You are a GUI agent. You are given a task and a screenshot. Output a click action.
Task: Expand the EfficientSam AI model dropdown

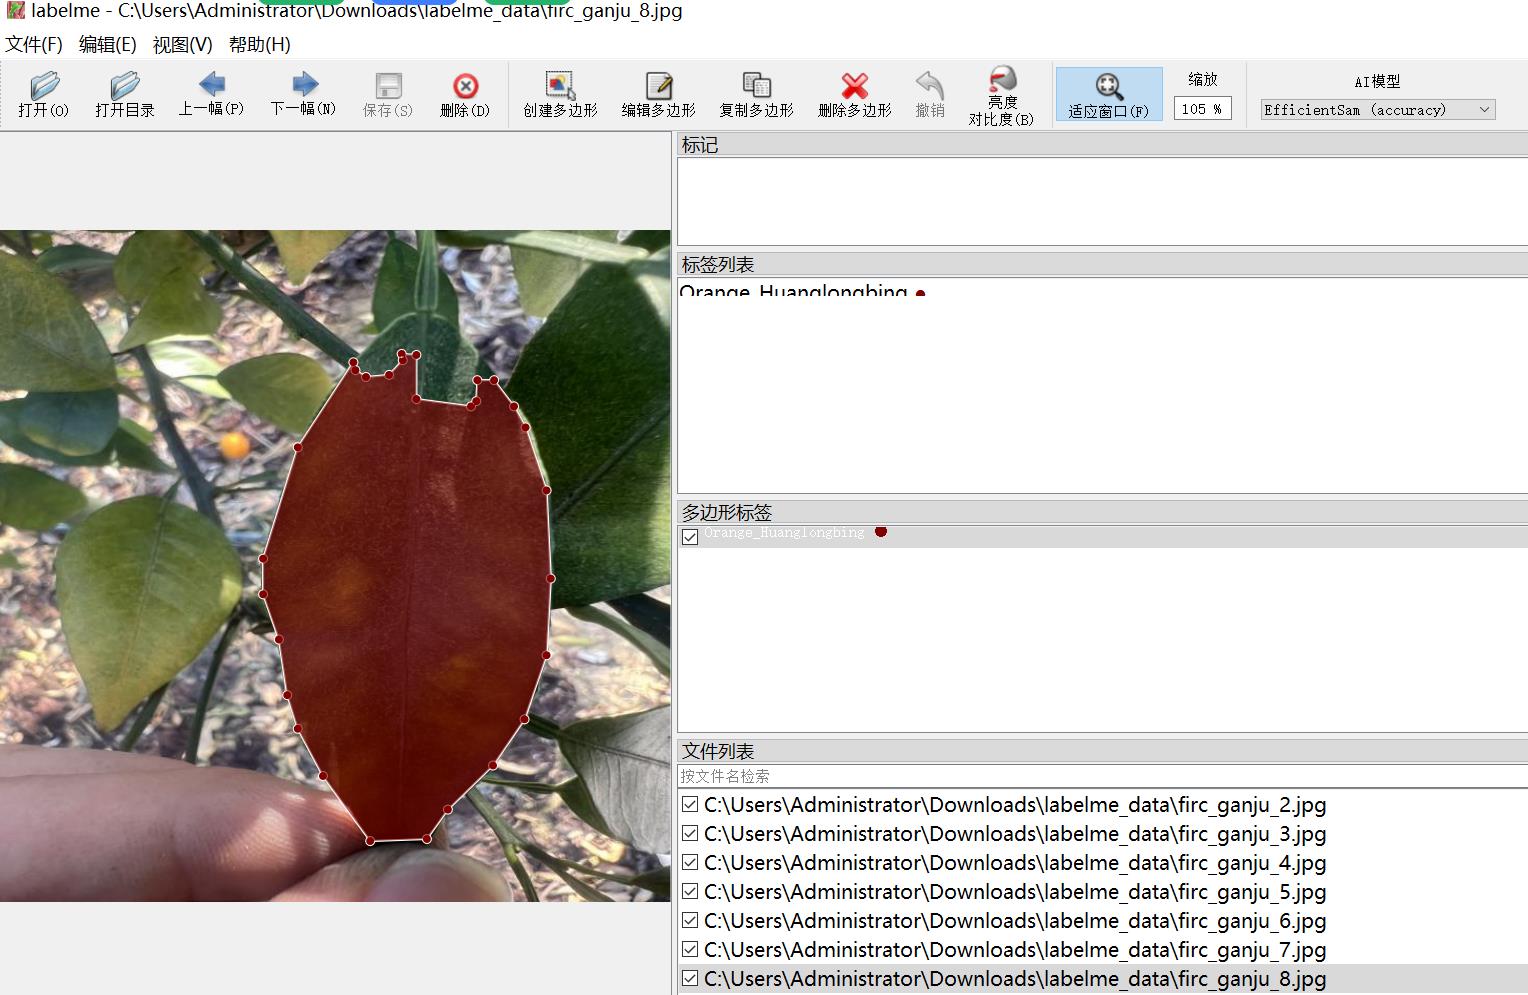tap(1377, 110)
